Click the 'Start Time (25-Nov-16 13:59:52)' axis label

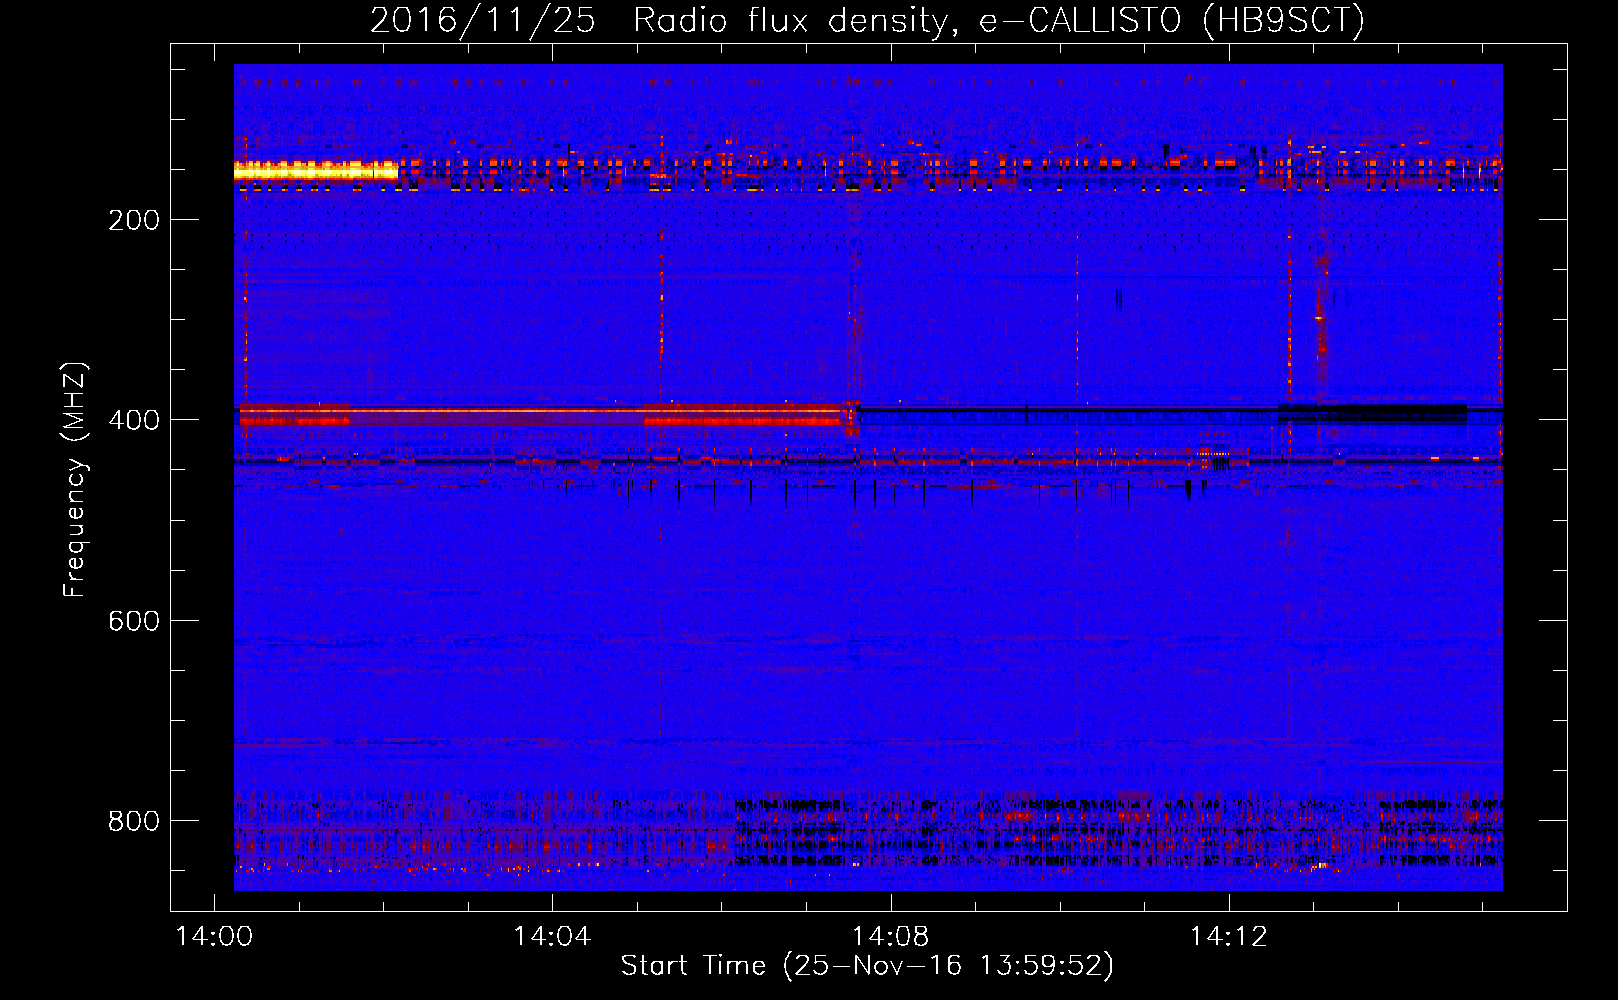pyautogui.click(x=867, y=966)
